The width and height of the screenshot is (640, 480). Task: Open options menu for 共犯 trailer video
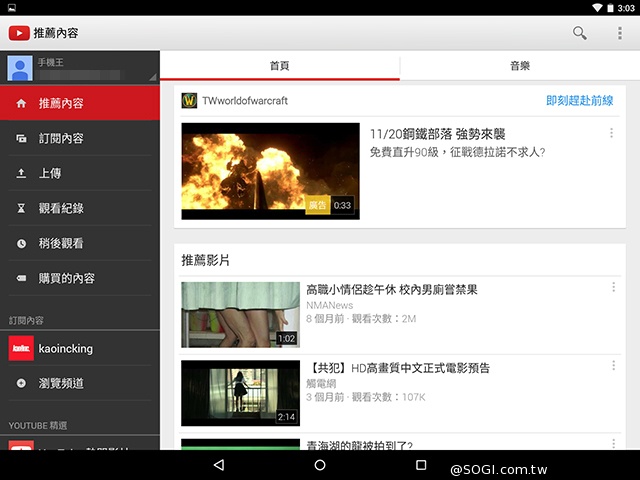[613, 367]
